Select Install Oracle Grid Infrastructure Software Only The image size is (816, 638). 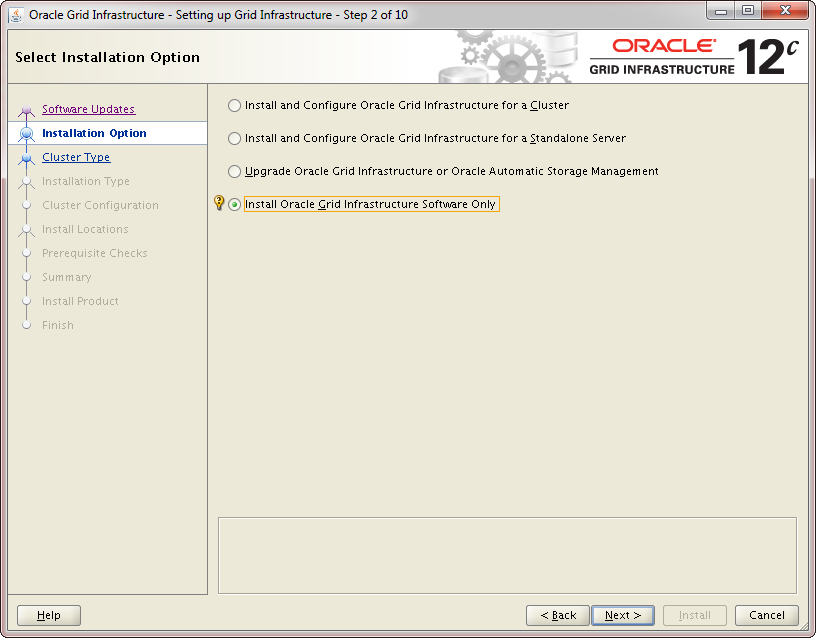click(235, 204)
